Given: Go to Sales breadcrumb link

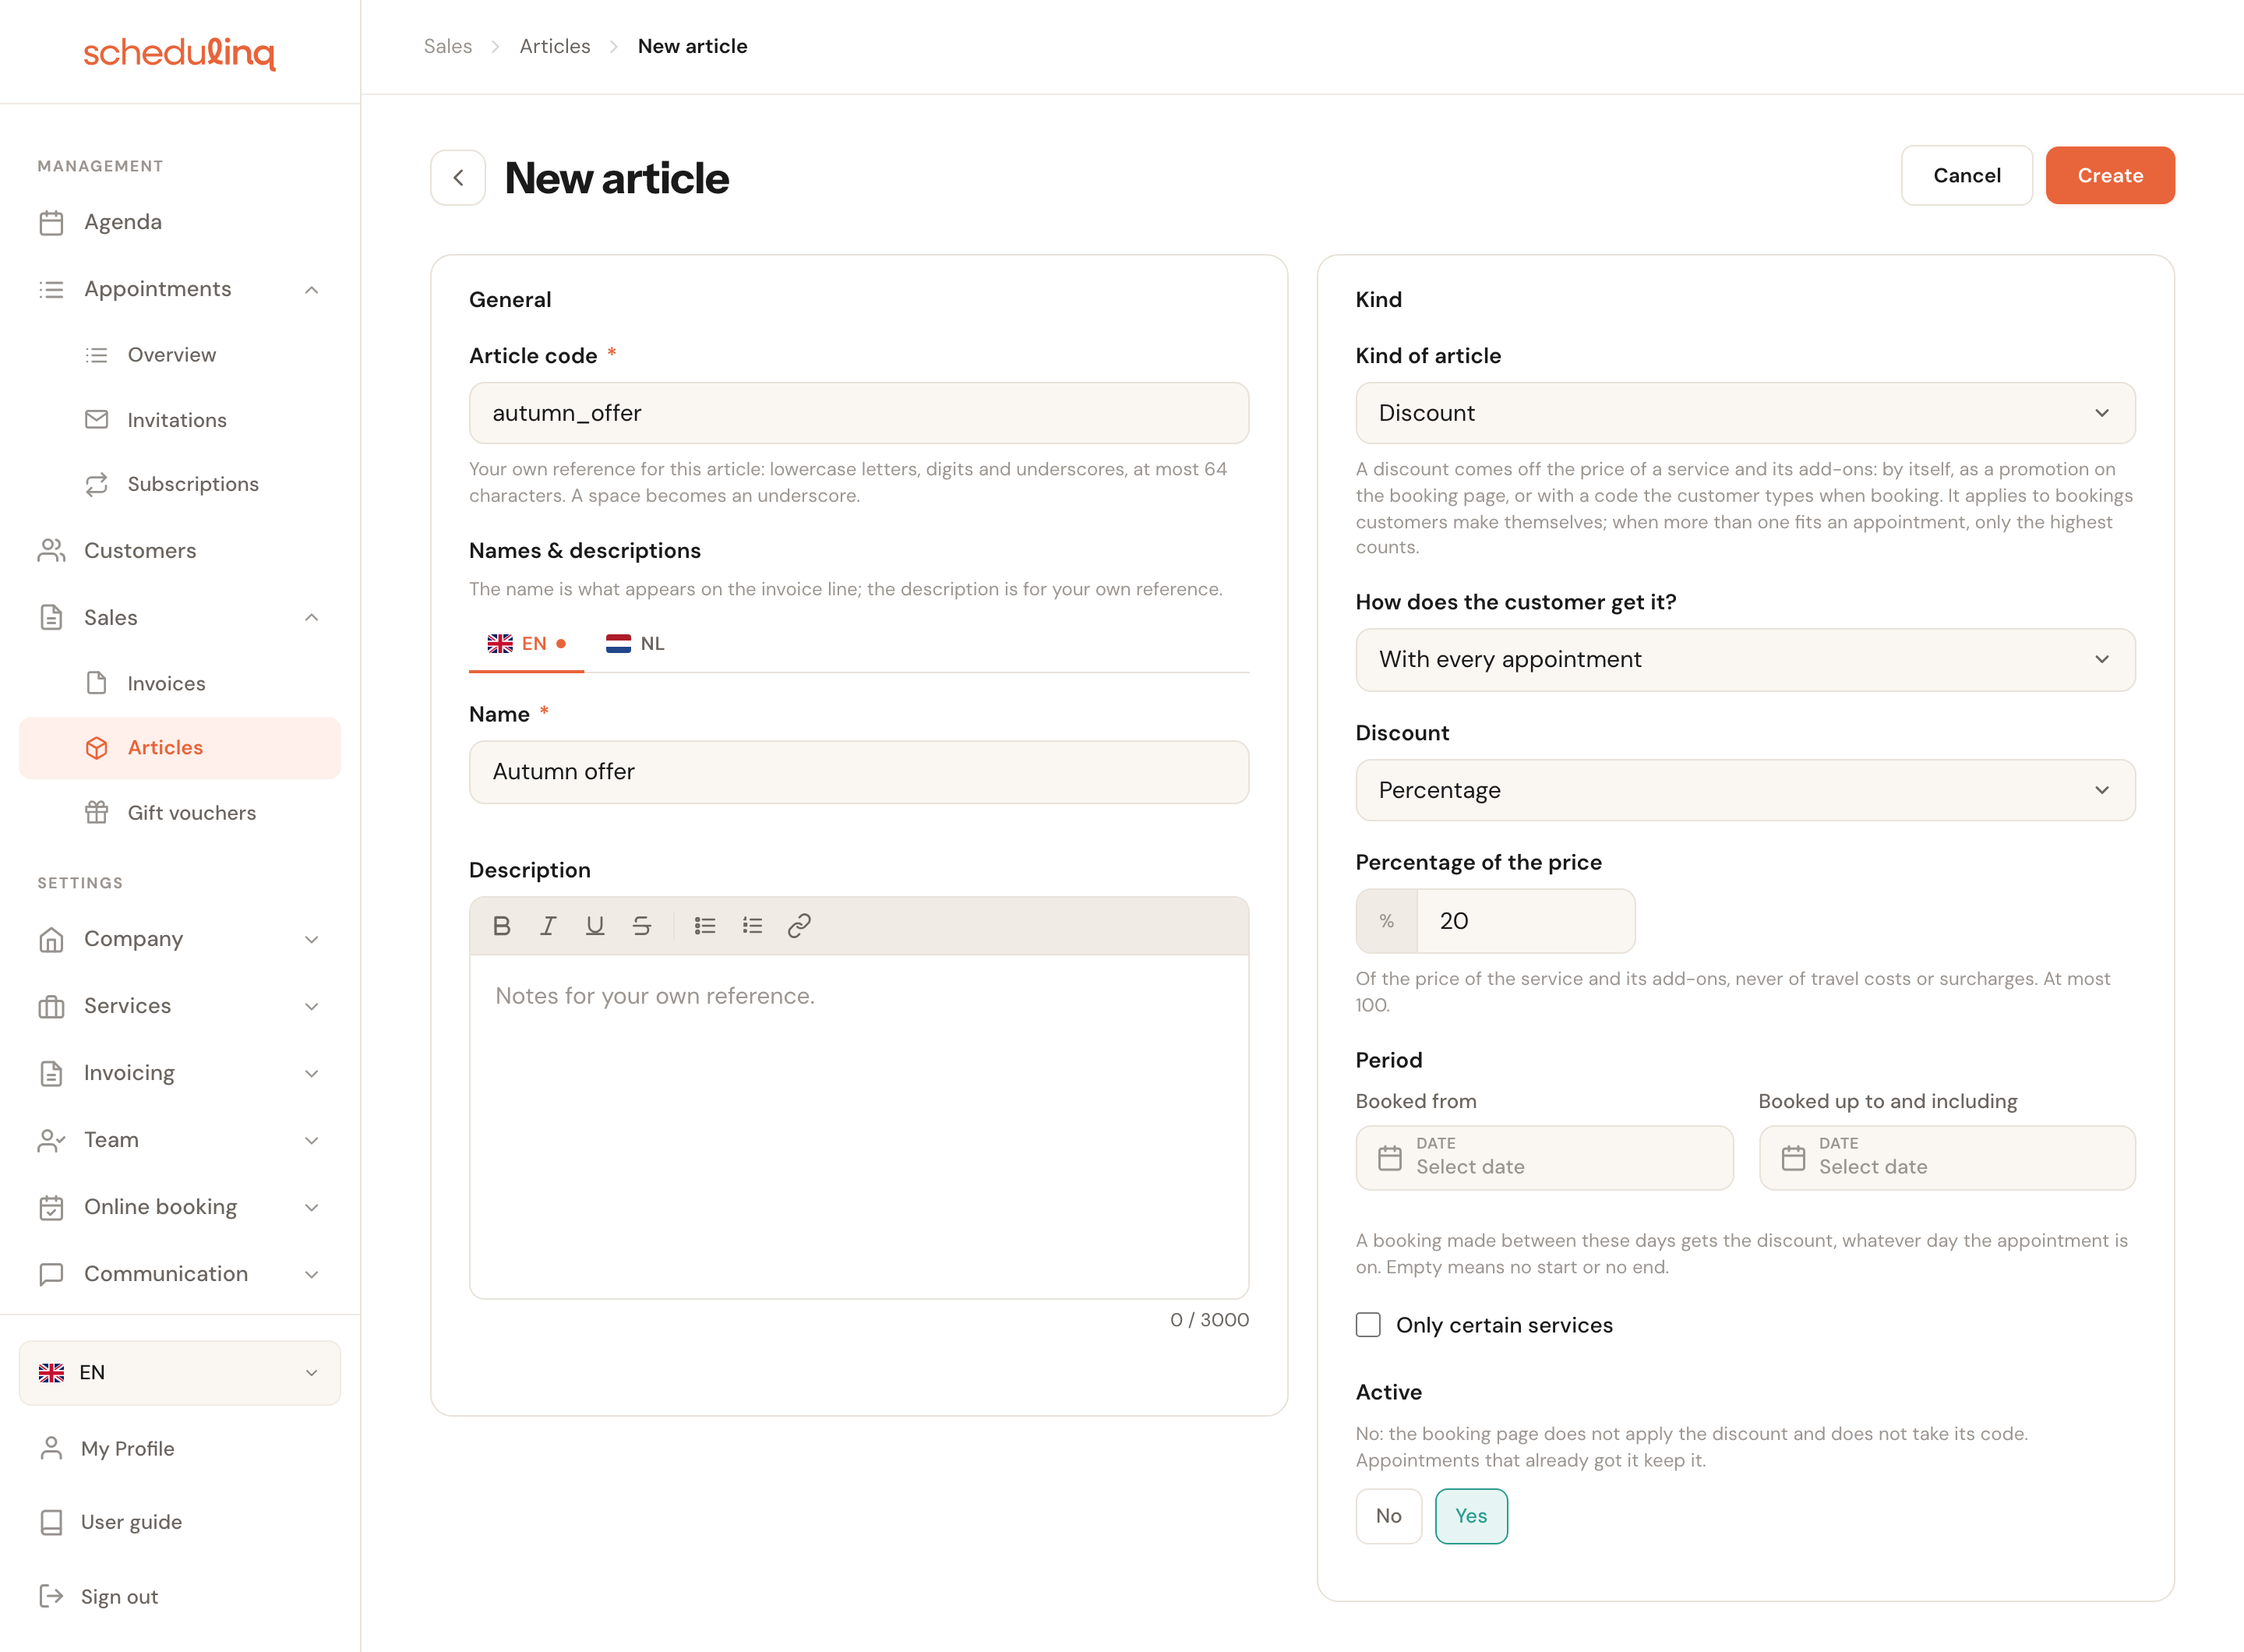Looking at the screenshot, I should pos(448,47).
